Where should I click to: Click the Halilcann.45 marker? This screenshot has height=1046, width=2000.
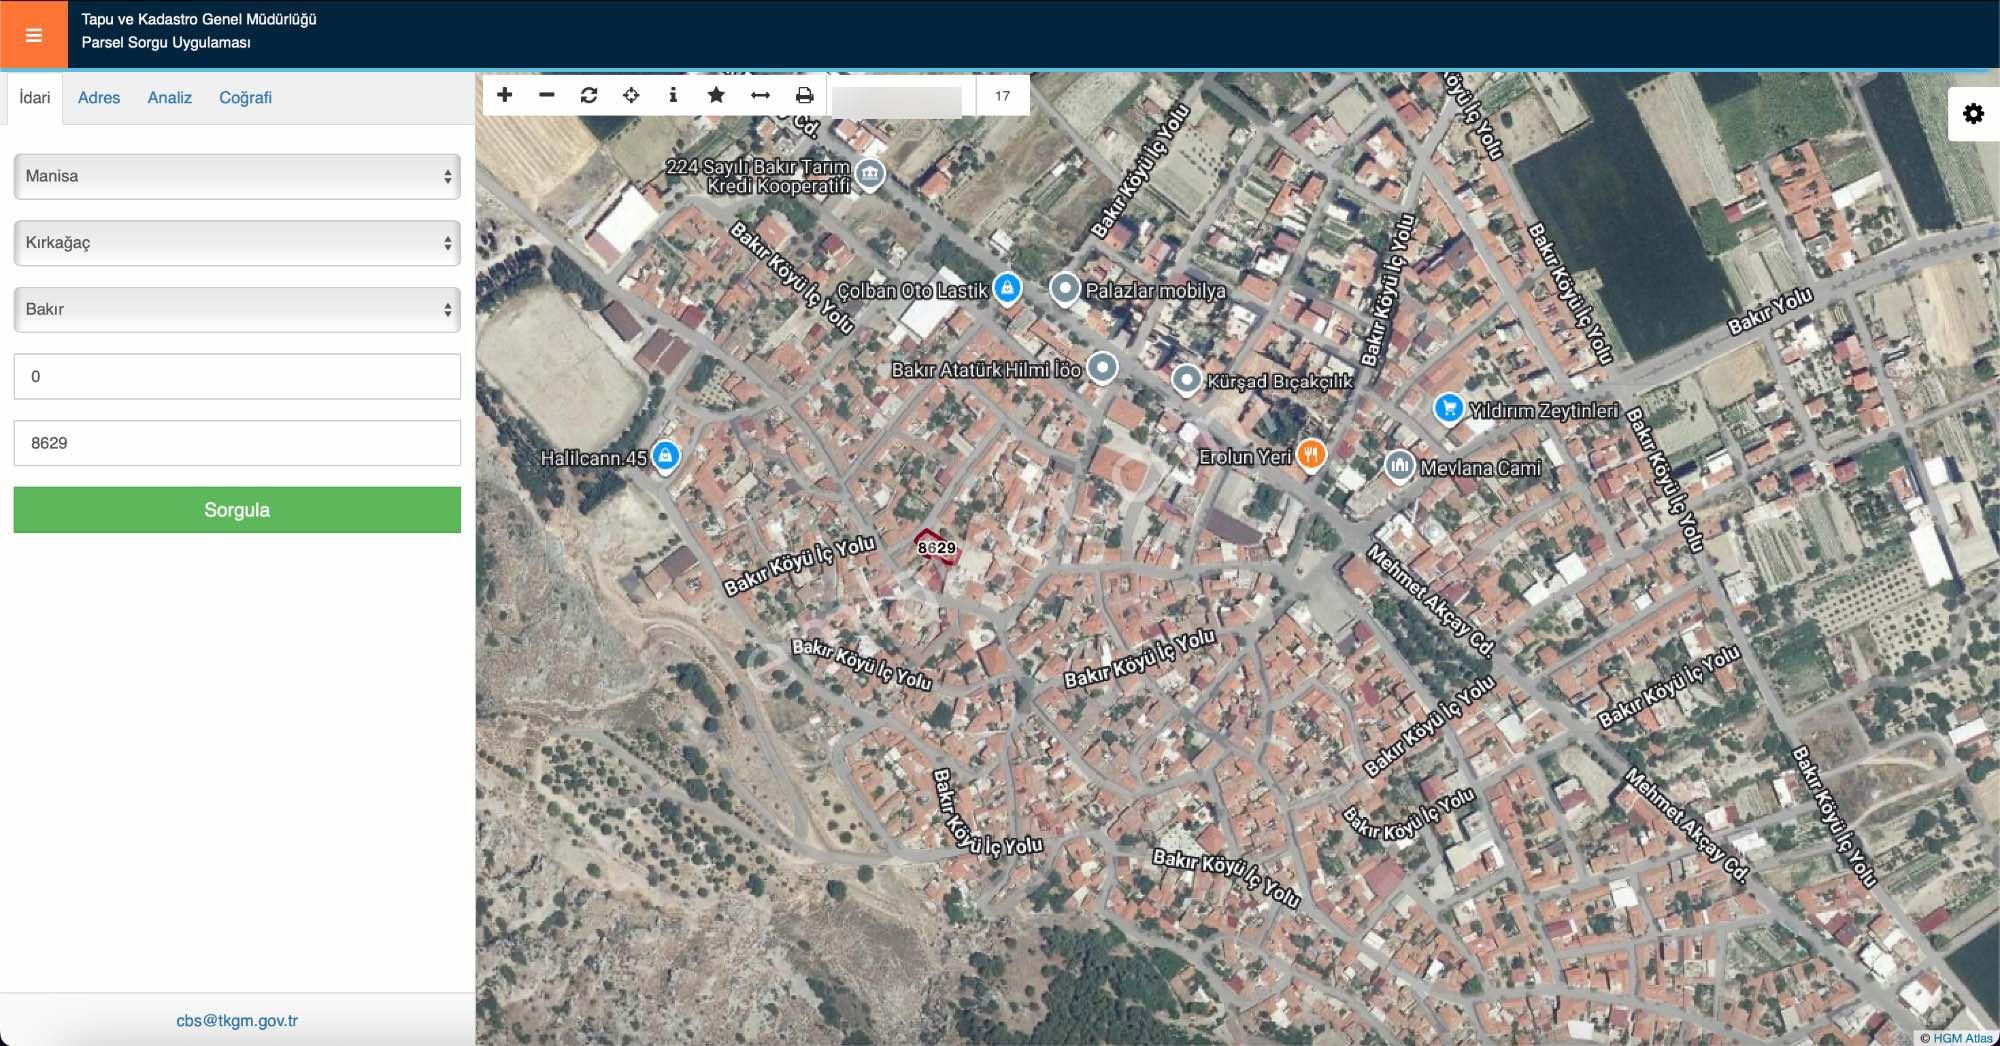[665, 456]
